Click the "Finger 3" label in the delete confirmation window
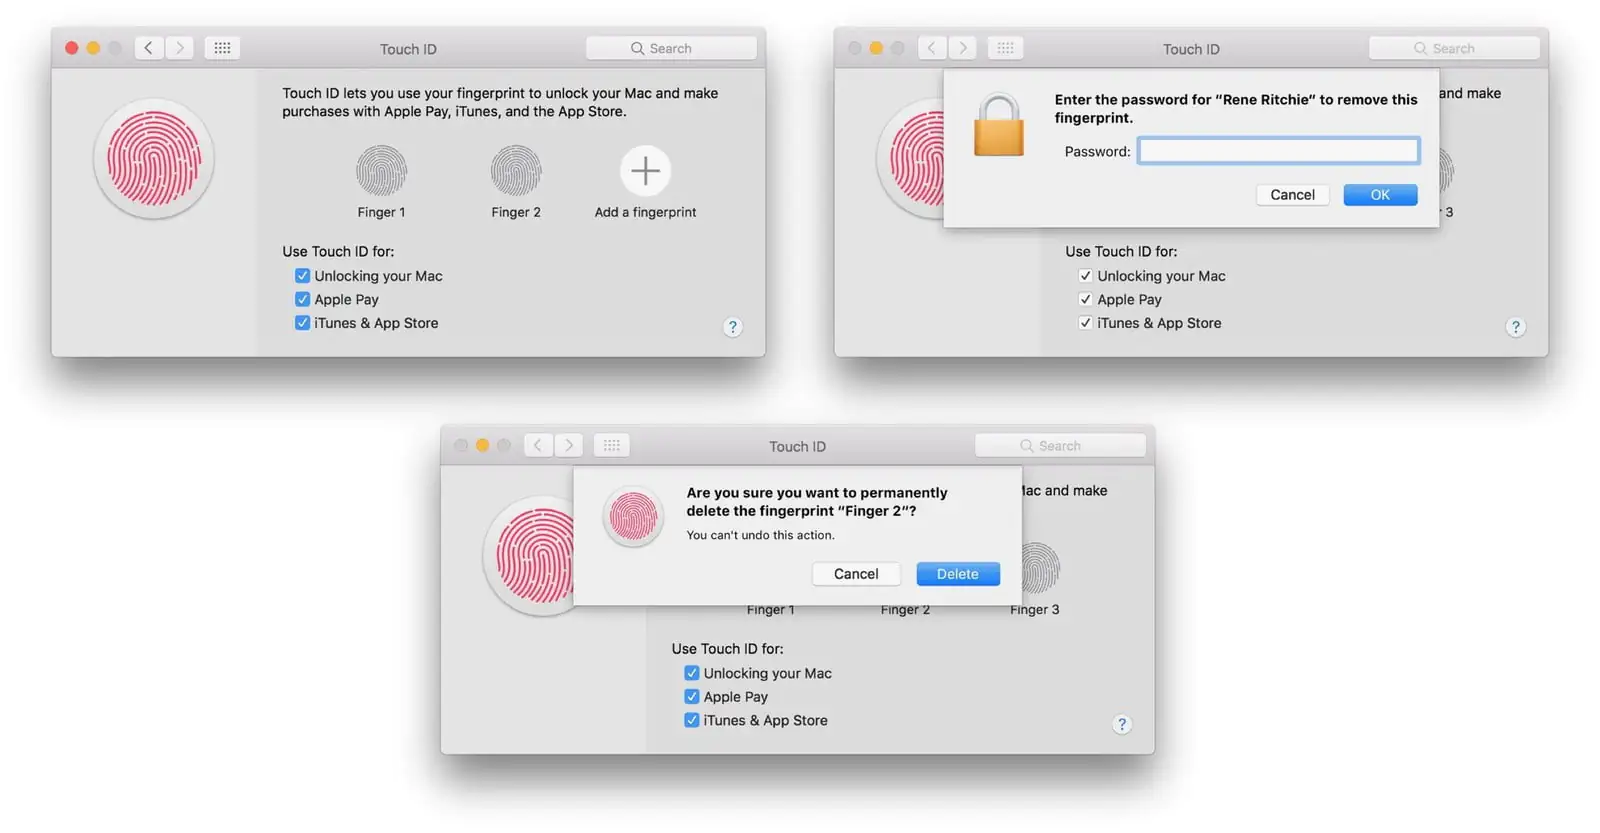The height and width of the screenshot is (833, 1600). [x=1034, y=609]
